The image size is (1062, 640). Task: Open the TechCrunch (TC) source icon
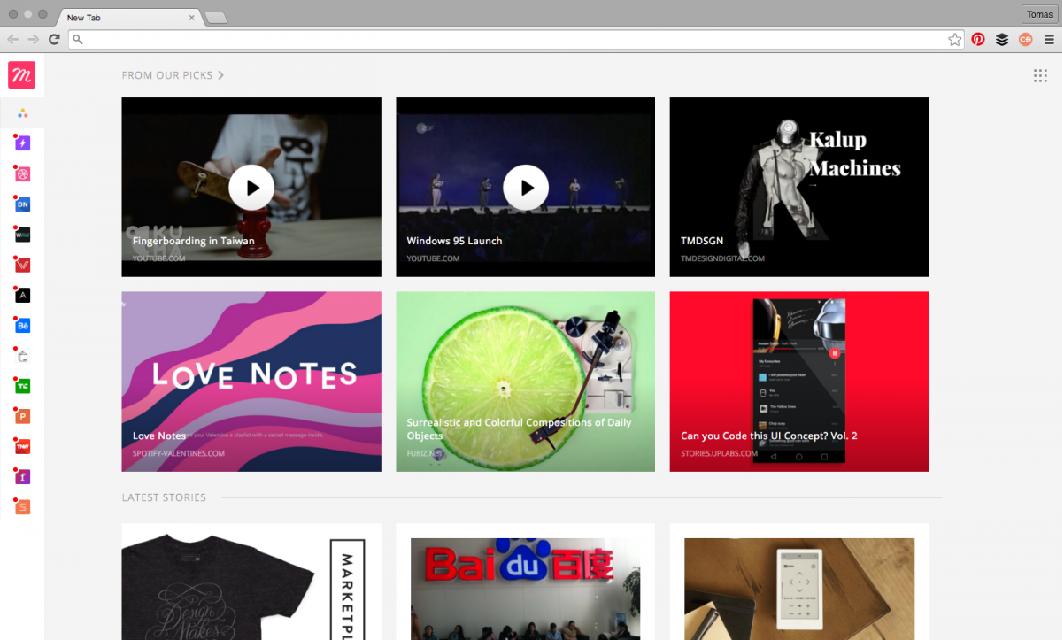22,386
